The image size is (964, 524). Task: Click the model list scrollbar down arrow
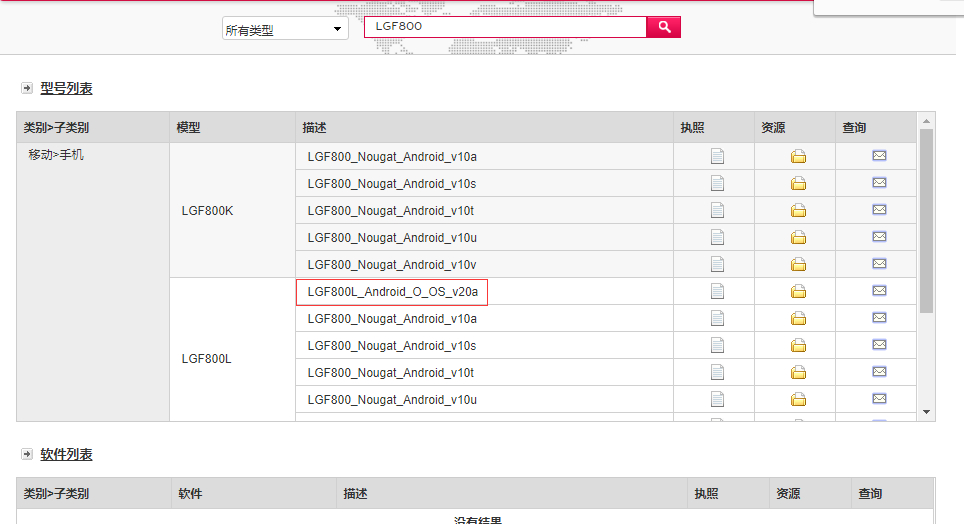926,412
